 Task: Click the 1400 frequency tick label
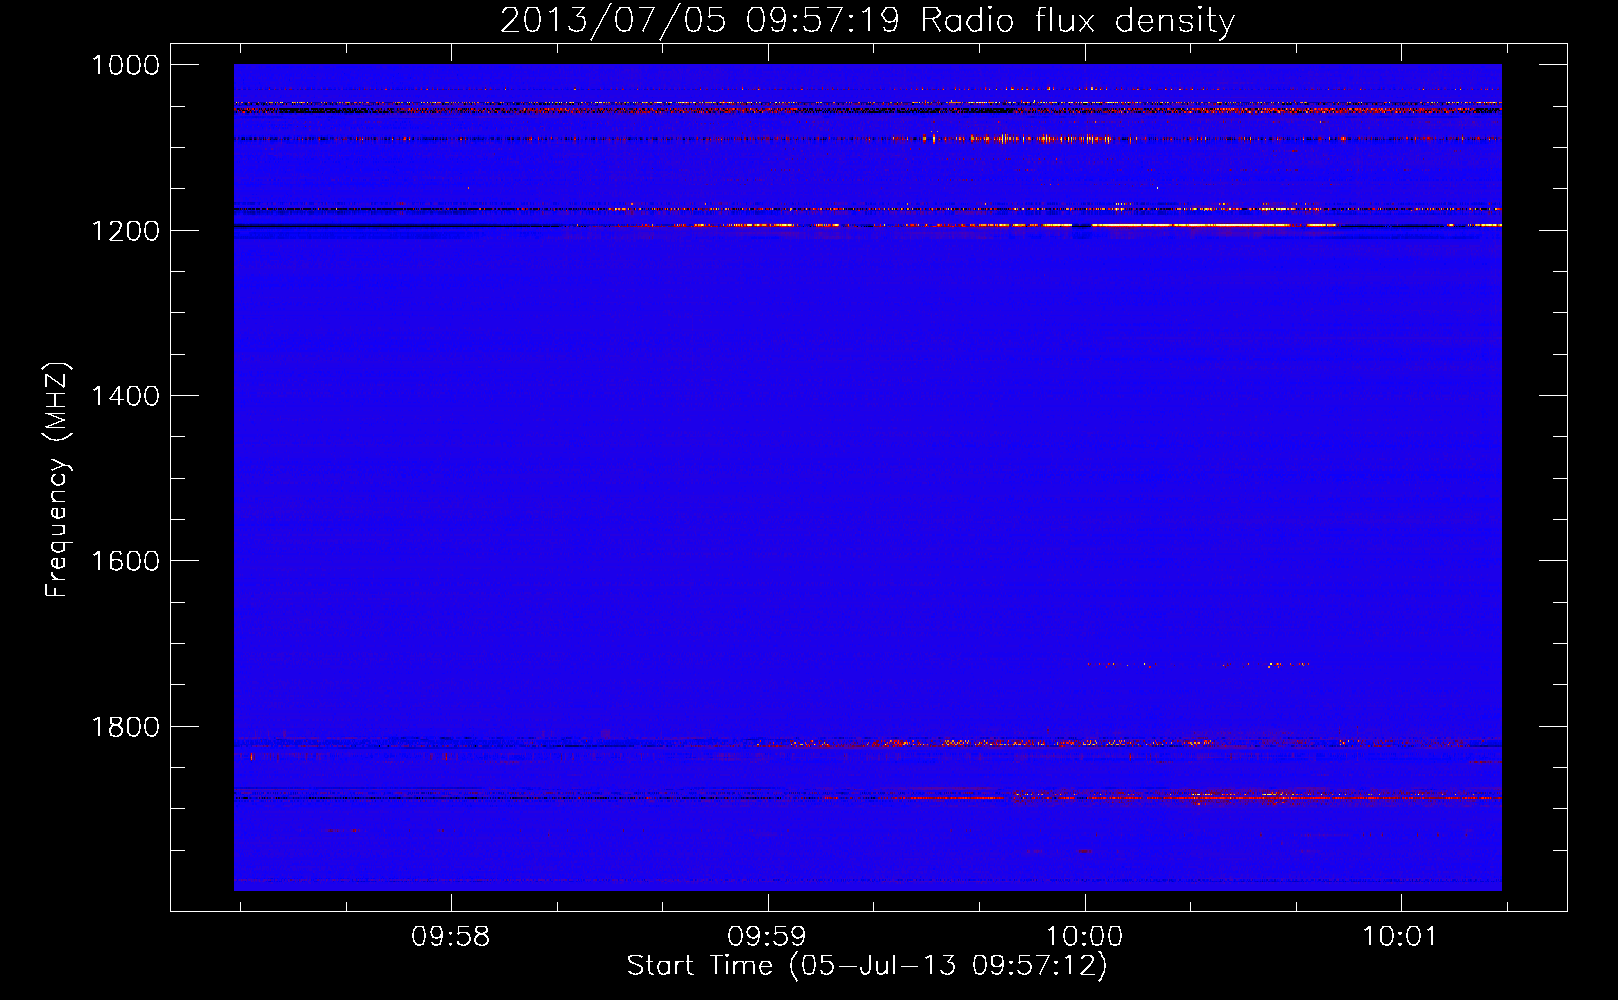pos(125,396)
